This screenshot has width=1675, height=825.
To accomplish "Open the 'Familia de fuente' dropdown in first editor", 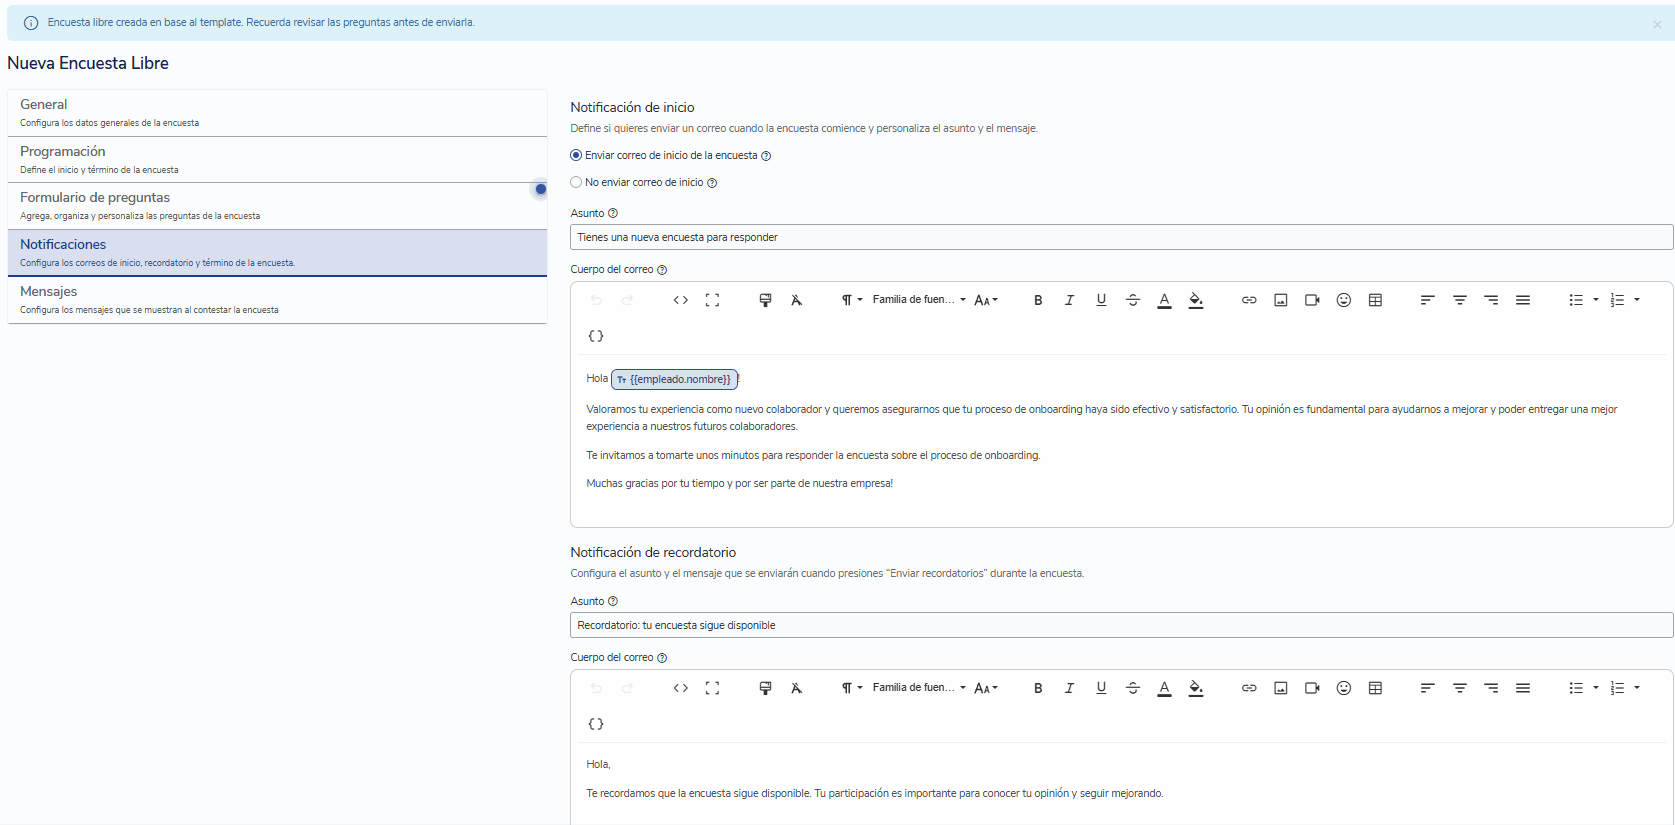I will tap(919, 300).
